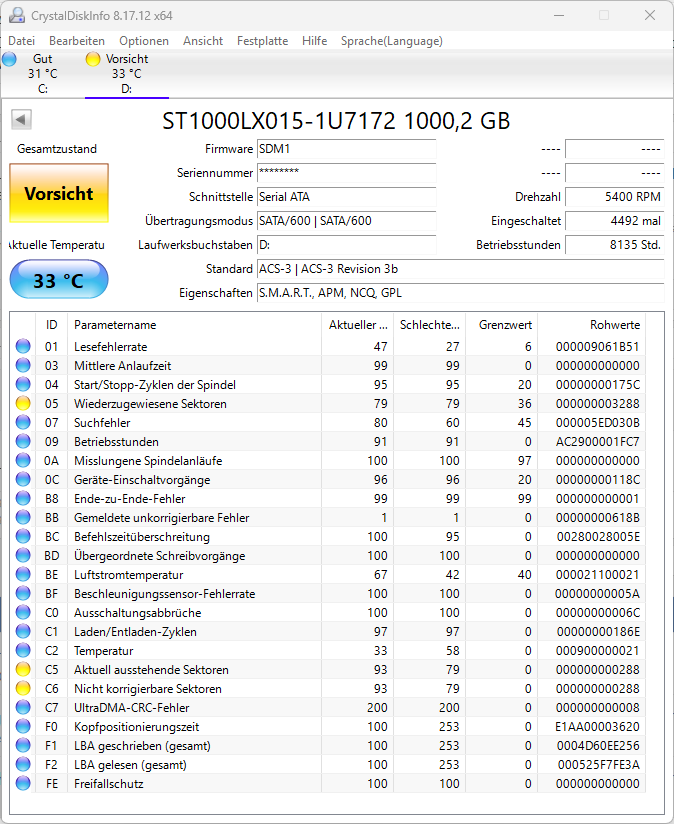Click the yellow orb beside Nicht korrigierbare Sektoren
Screen dimensions: 674x824
[23, 688]
